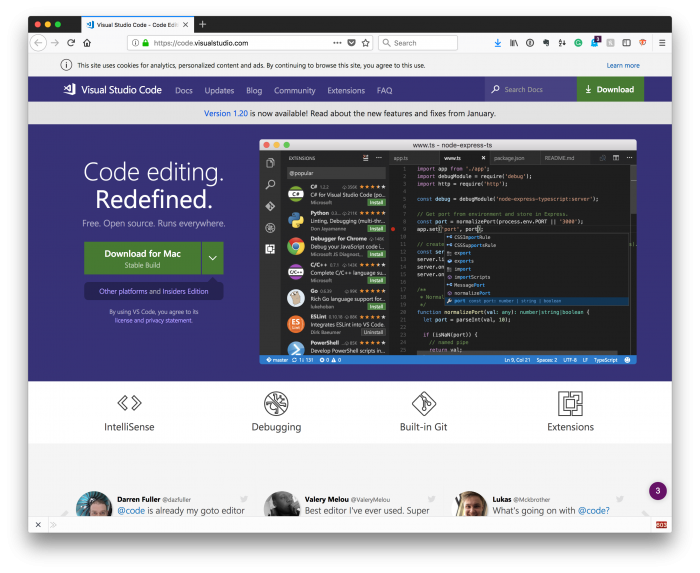Reload the page

click(x=71, y=43)
